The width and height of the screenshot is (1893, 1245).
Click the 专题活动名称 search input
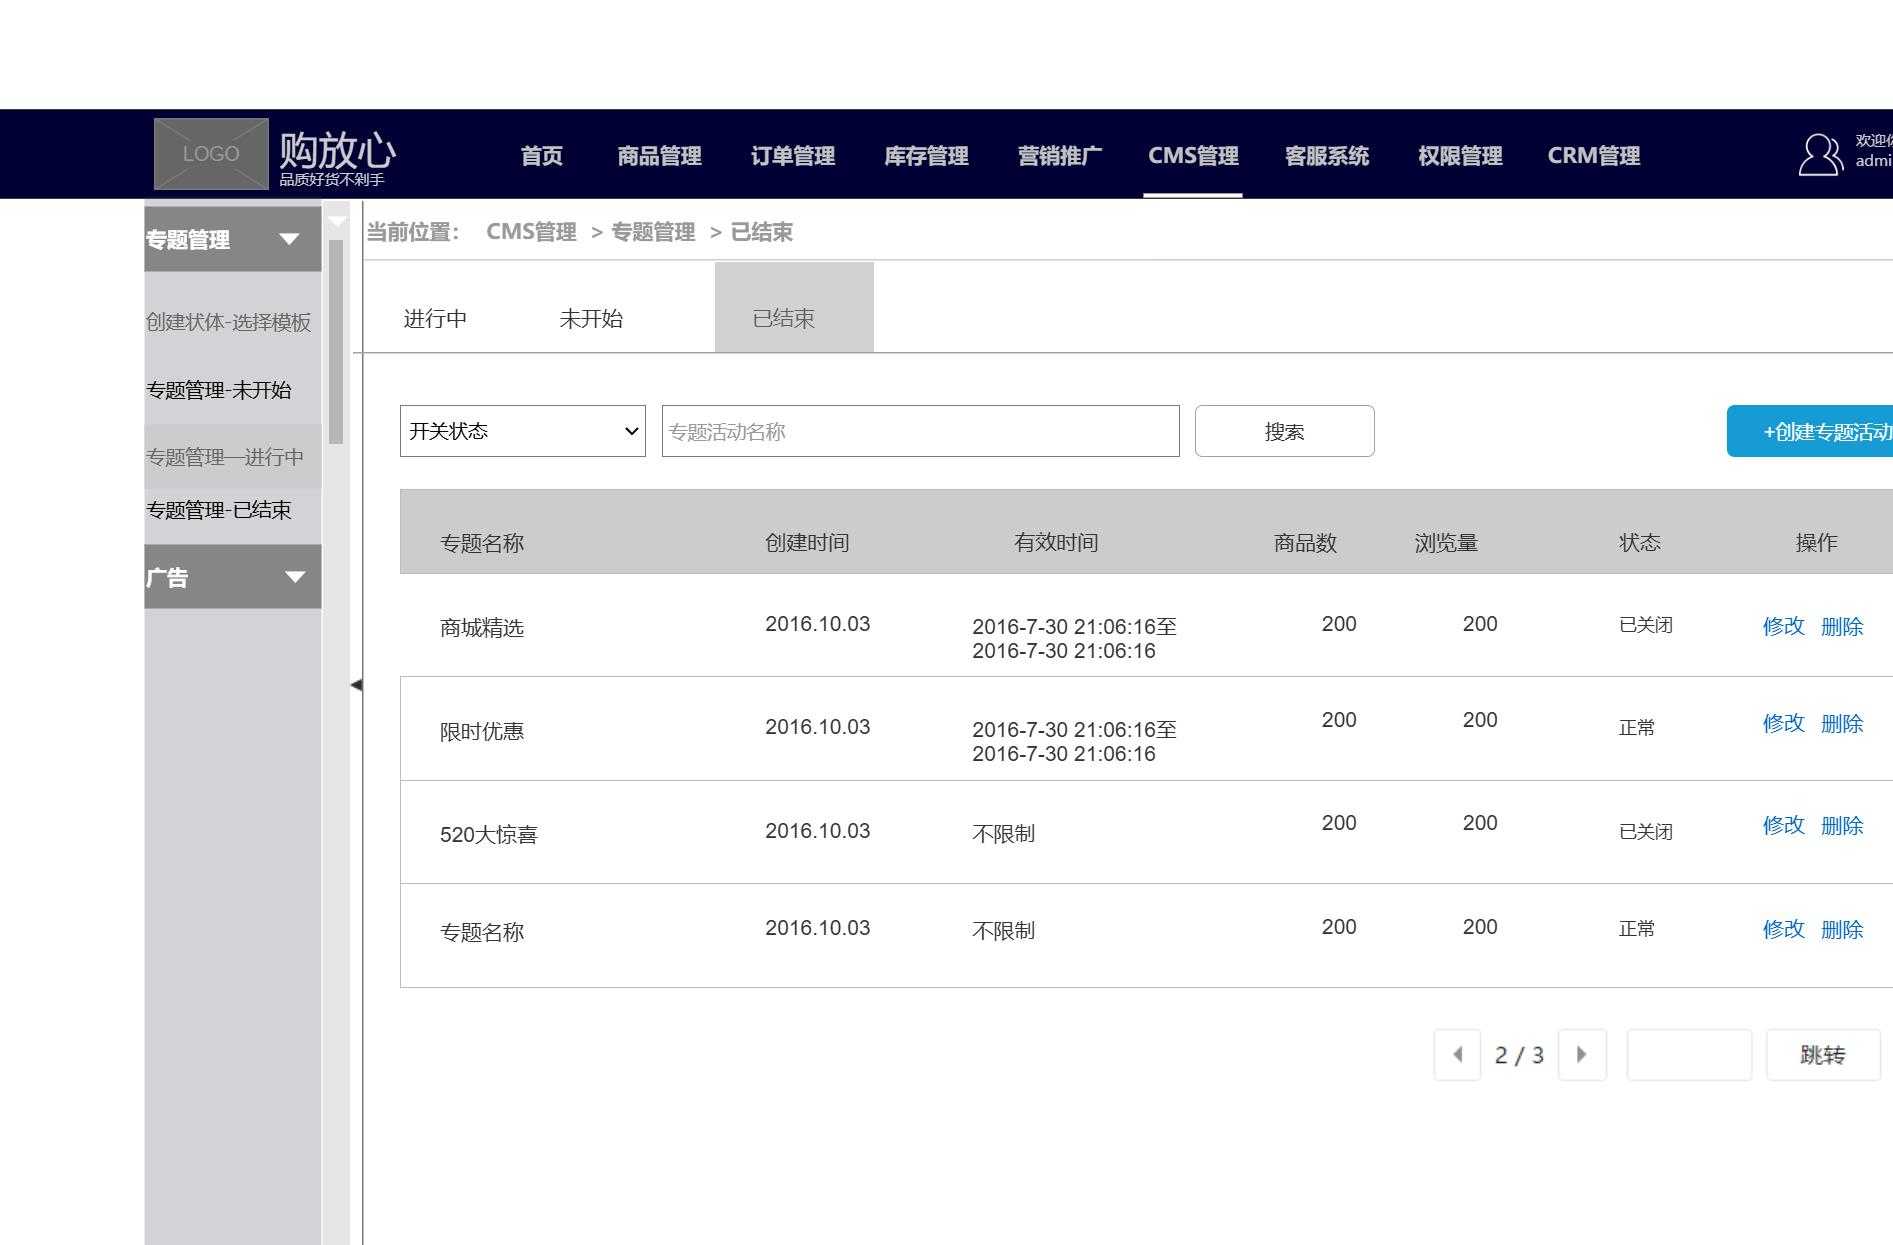tap(918, 431)
